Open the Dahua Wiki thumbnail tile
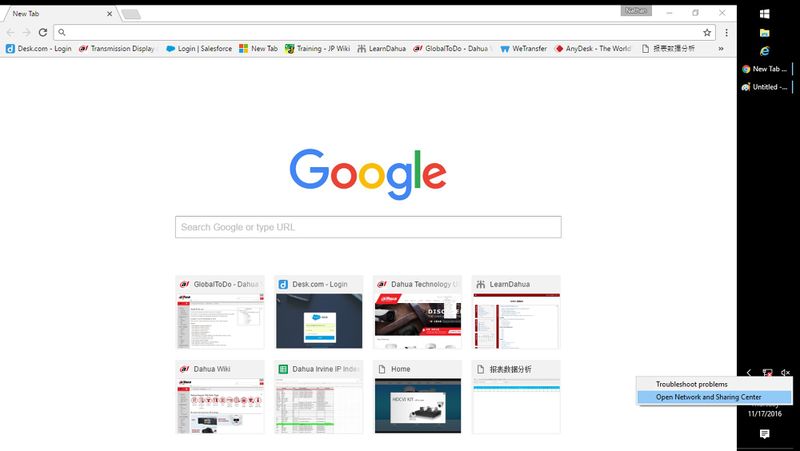The height and width of the screenshot is (451, 800). tap(220, 397)
